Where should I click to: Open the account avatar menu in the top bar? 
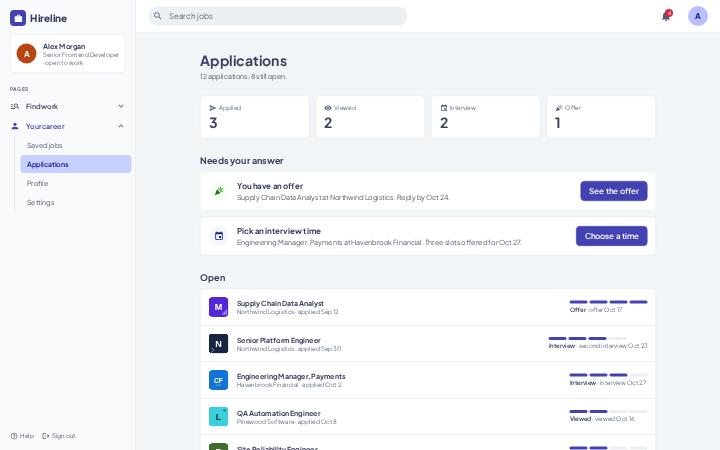click(x=698, y=16)
